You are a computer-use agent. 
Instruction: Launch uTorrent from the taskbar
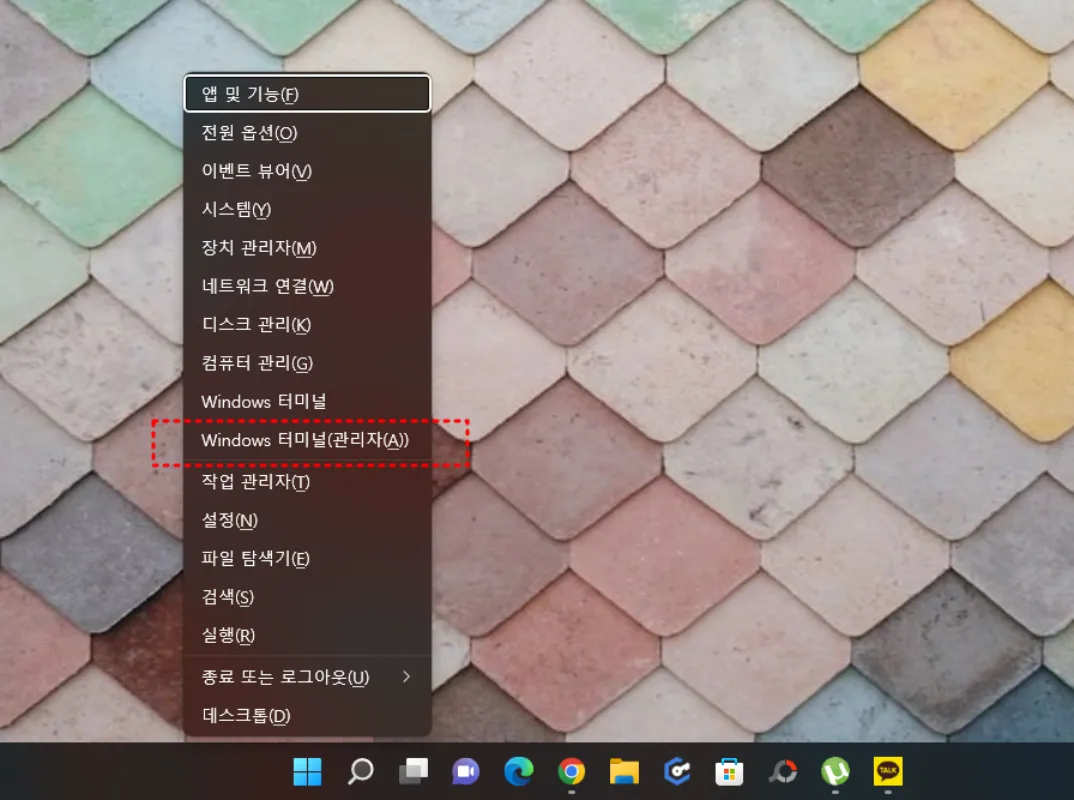click(x=835, y=772)
